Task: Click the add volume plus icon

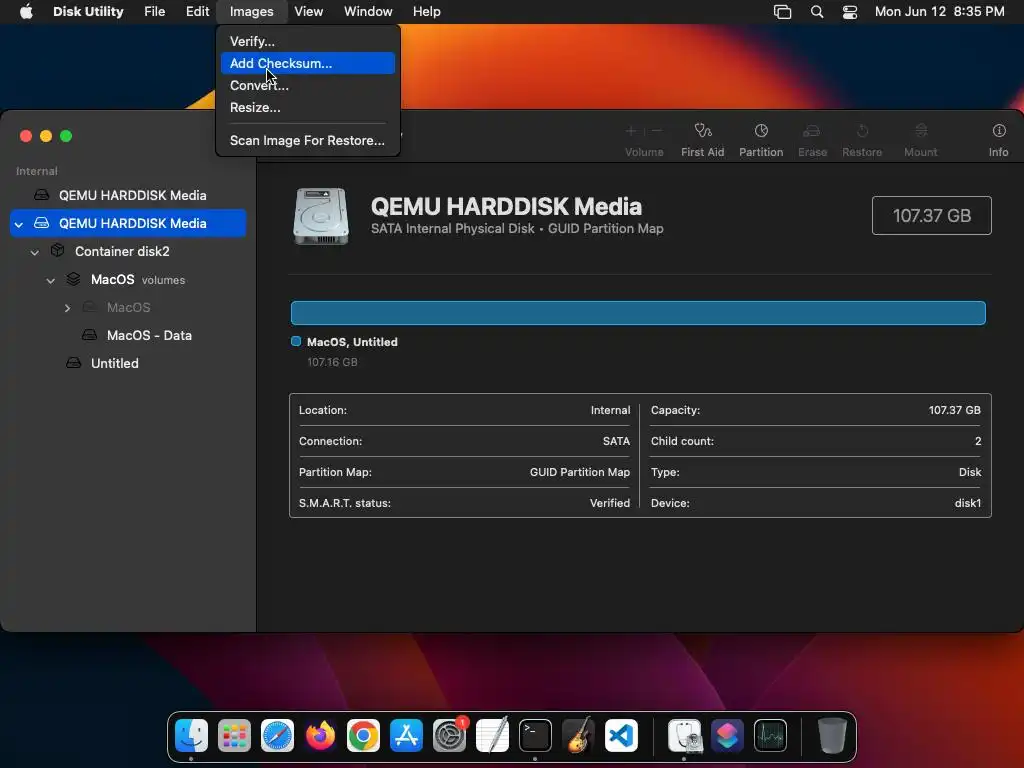Action: coord(631,131)
